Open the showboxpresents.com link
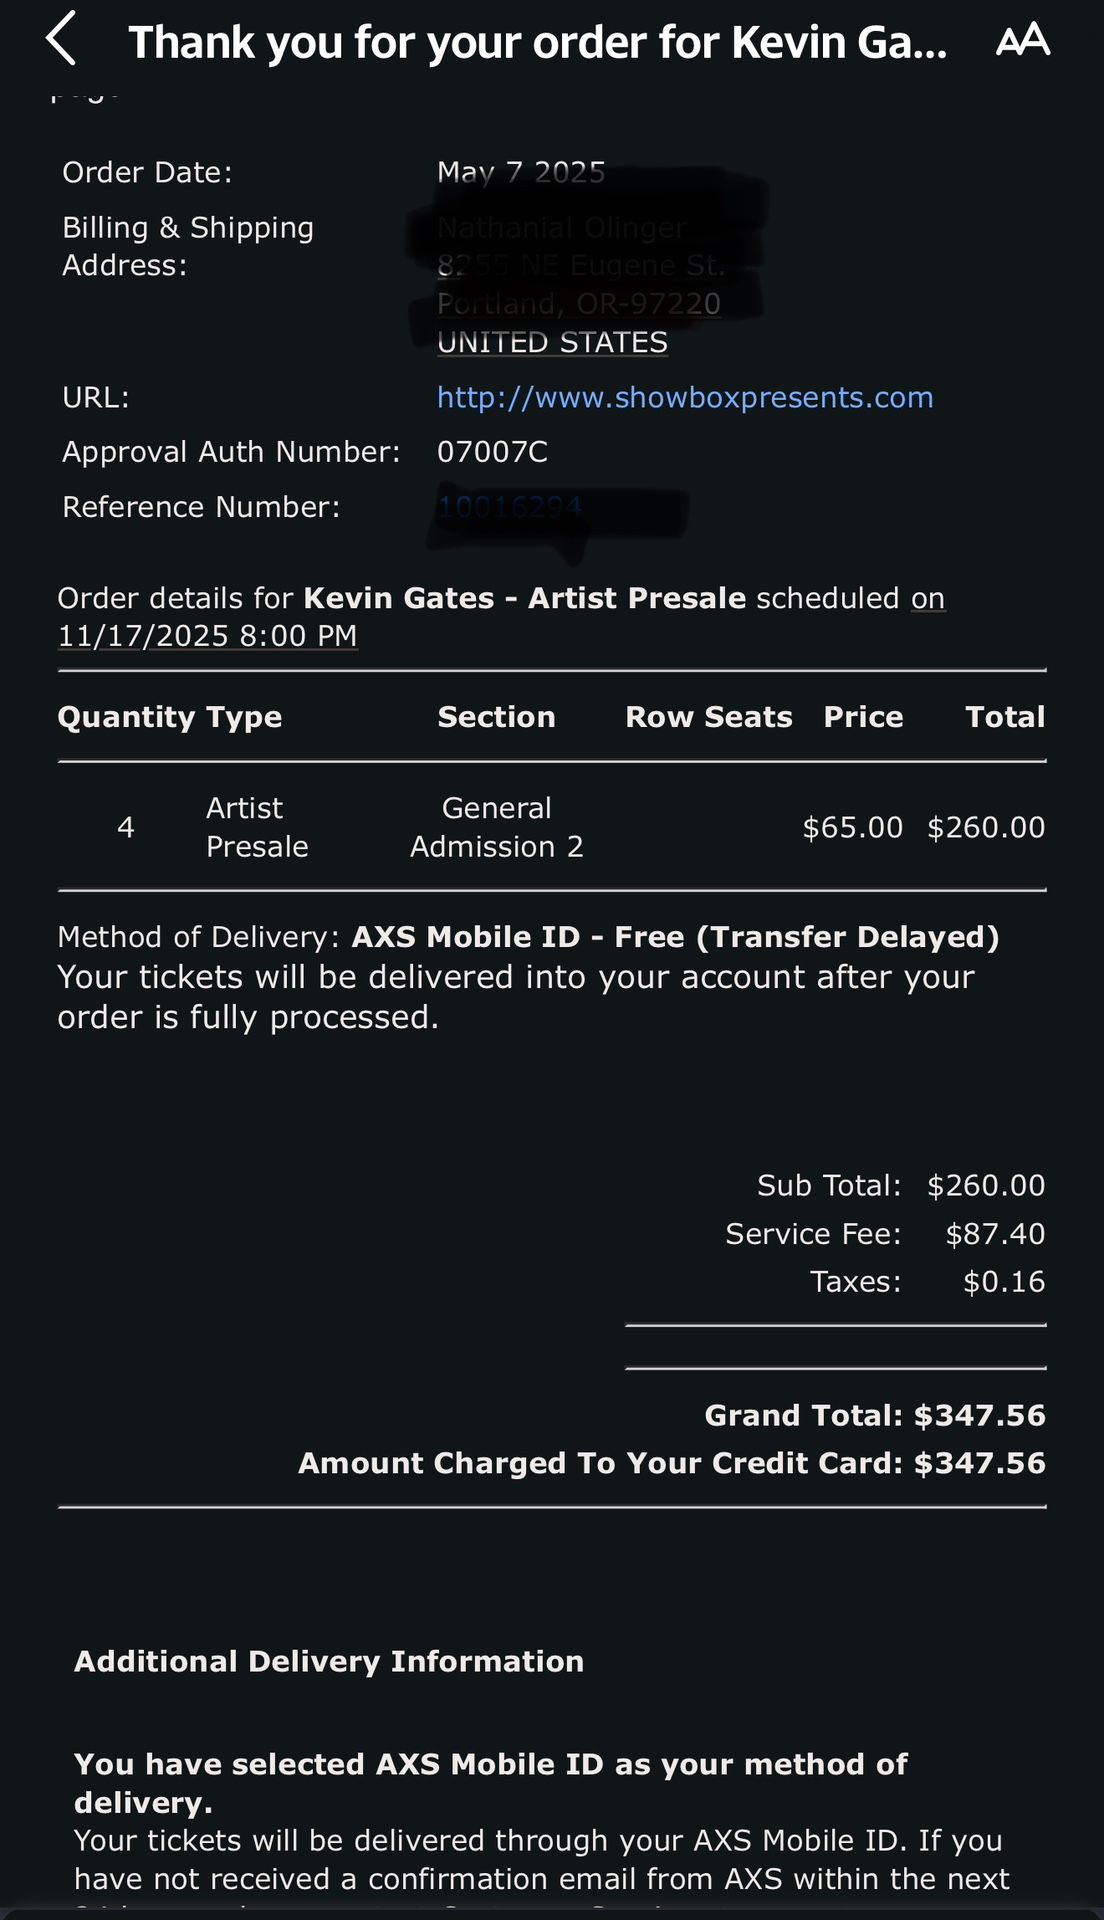Viewport: 1104px width, 1920px height. point(685,398)
